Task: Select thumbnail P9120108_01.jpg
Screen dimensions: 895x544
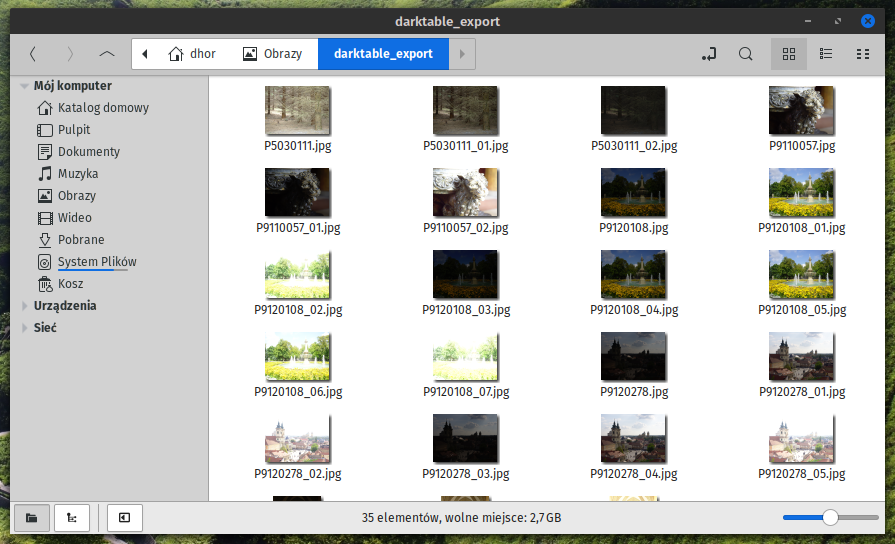Action: coord(801,192)
